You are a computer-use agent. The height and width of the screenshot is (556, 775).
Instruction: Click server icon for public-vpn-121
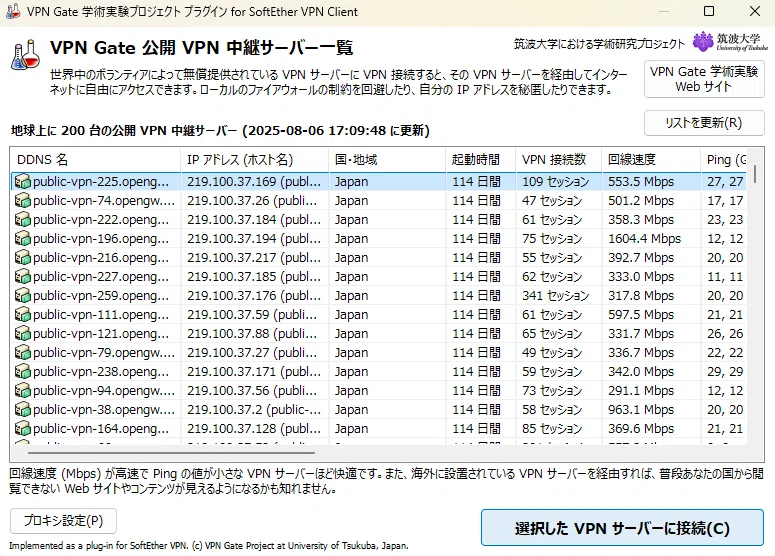point(23,334)
